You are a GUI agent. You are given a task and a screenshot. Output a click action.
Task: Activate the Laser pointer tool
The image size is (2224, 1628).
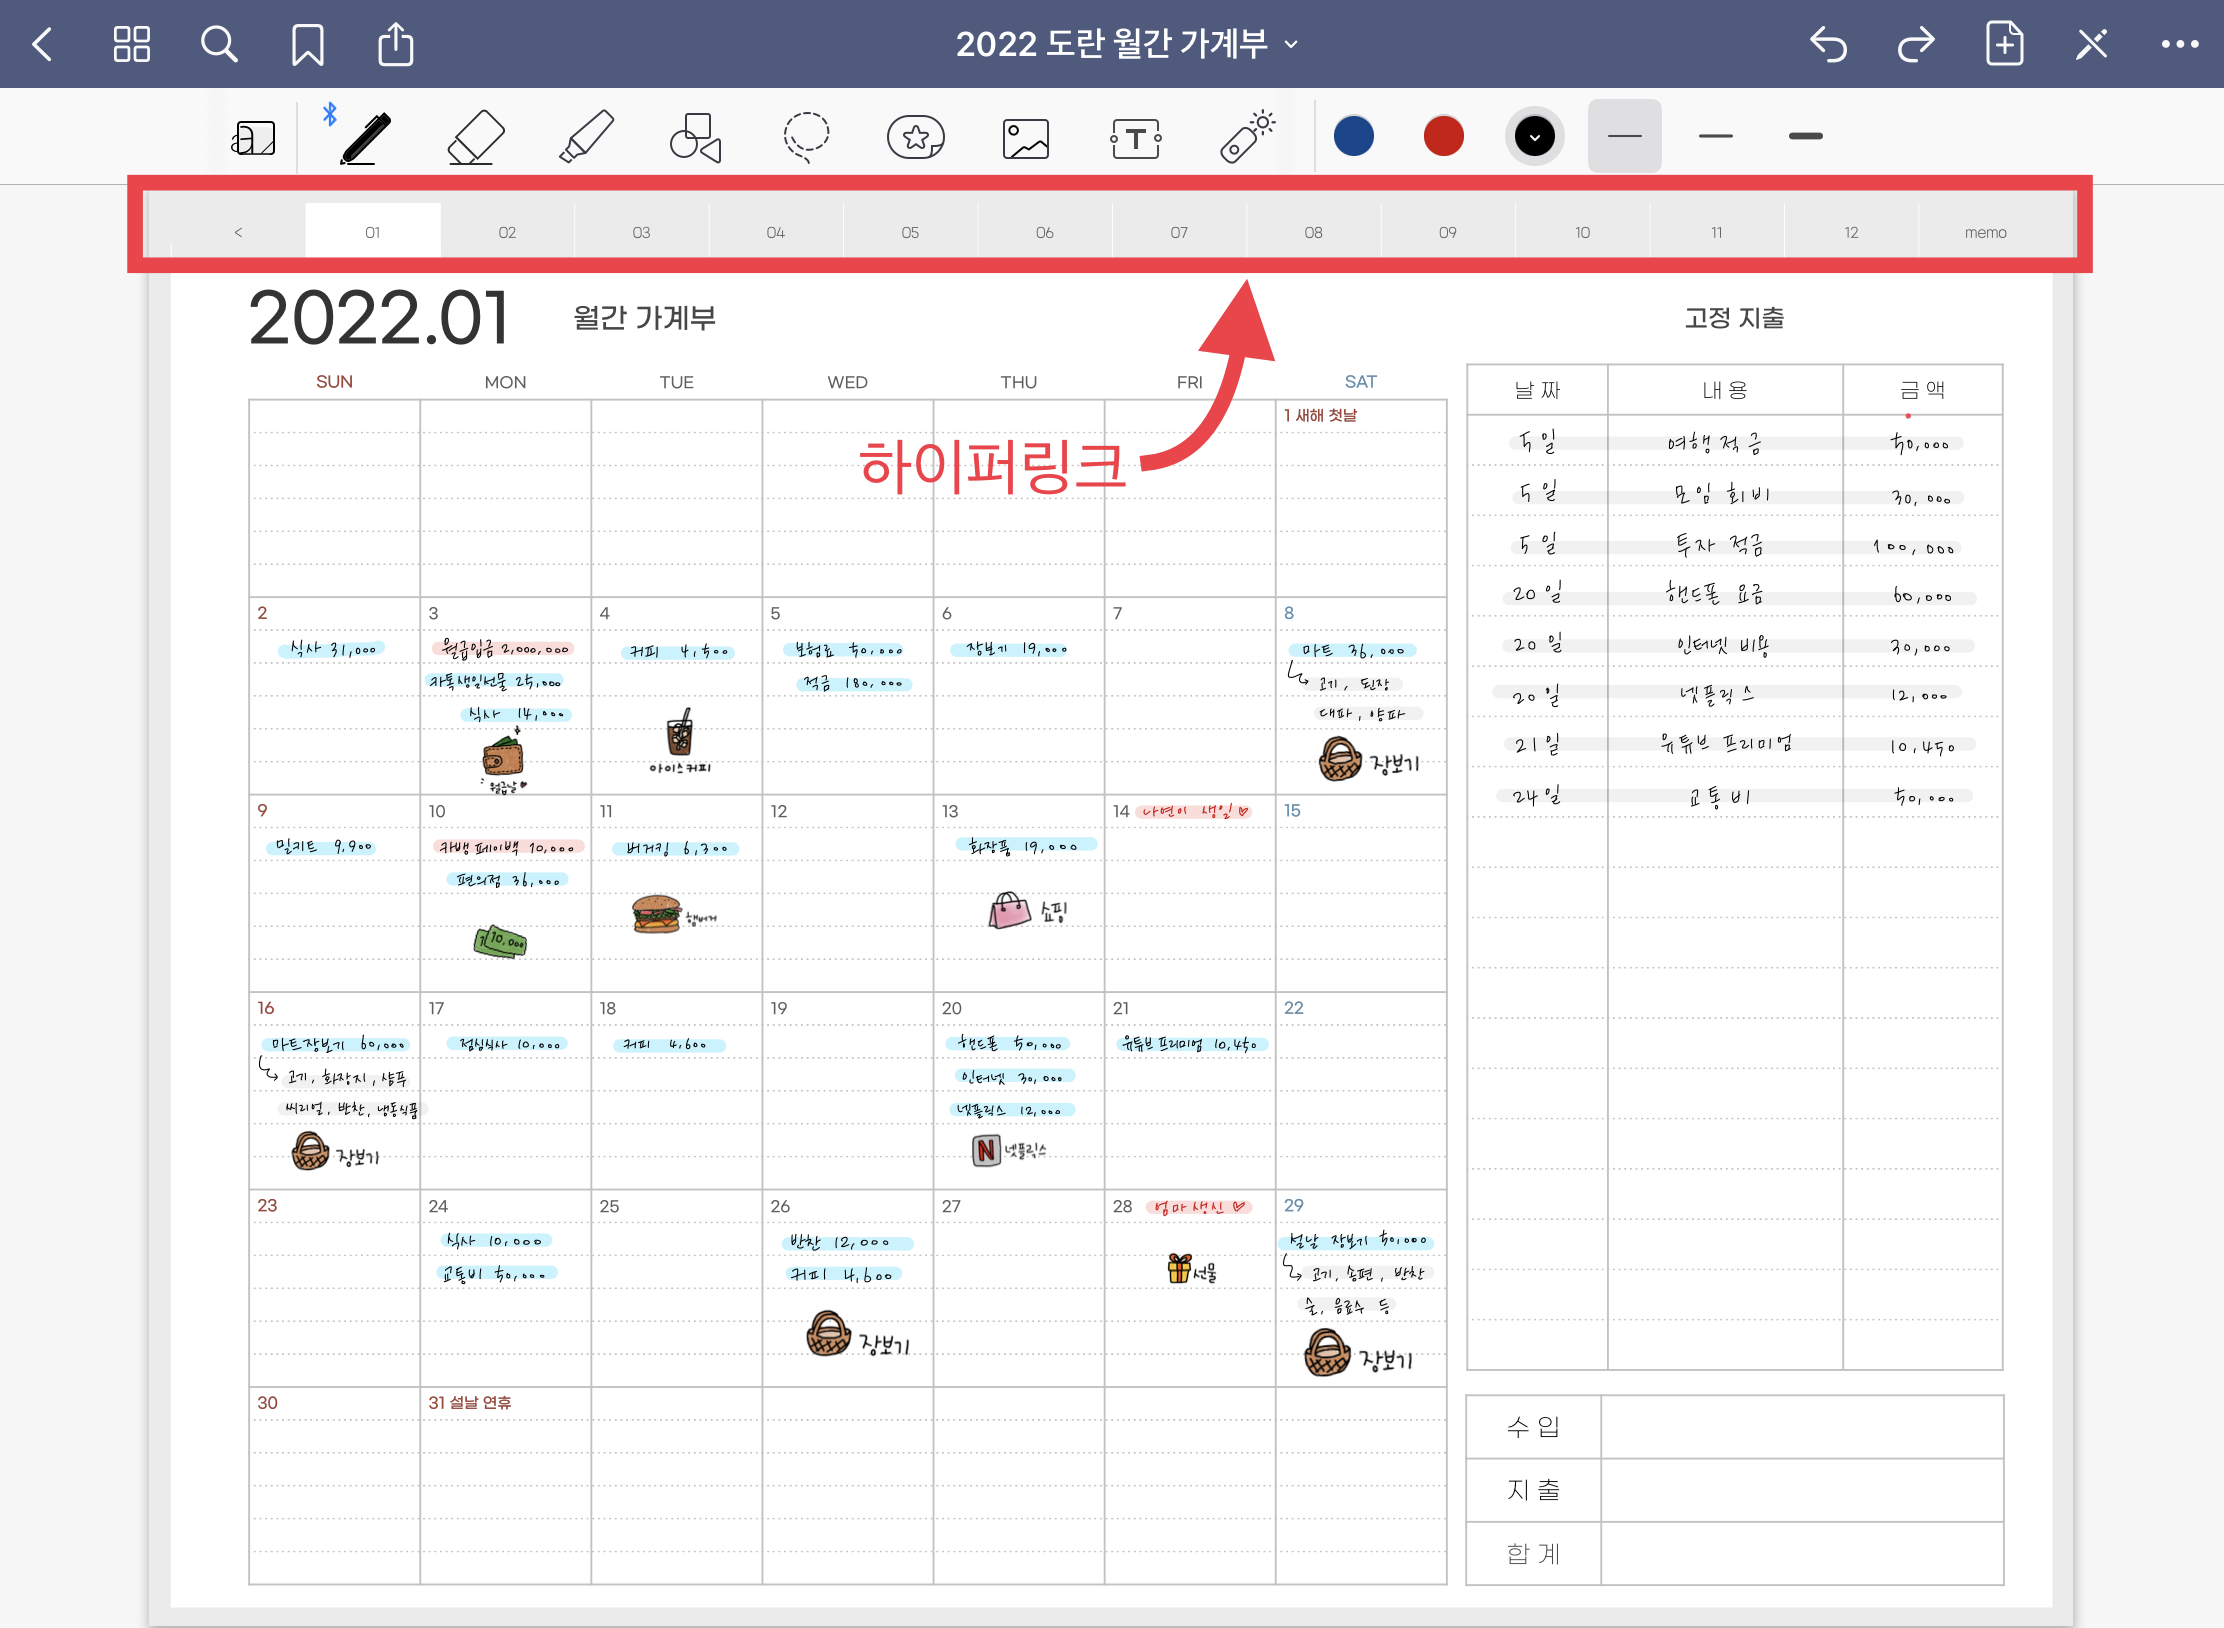click(x=1246, y=137)
